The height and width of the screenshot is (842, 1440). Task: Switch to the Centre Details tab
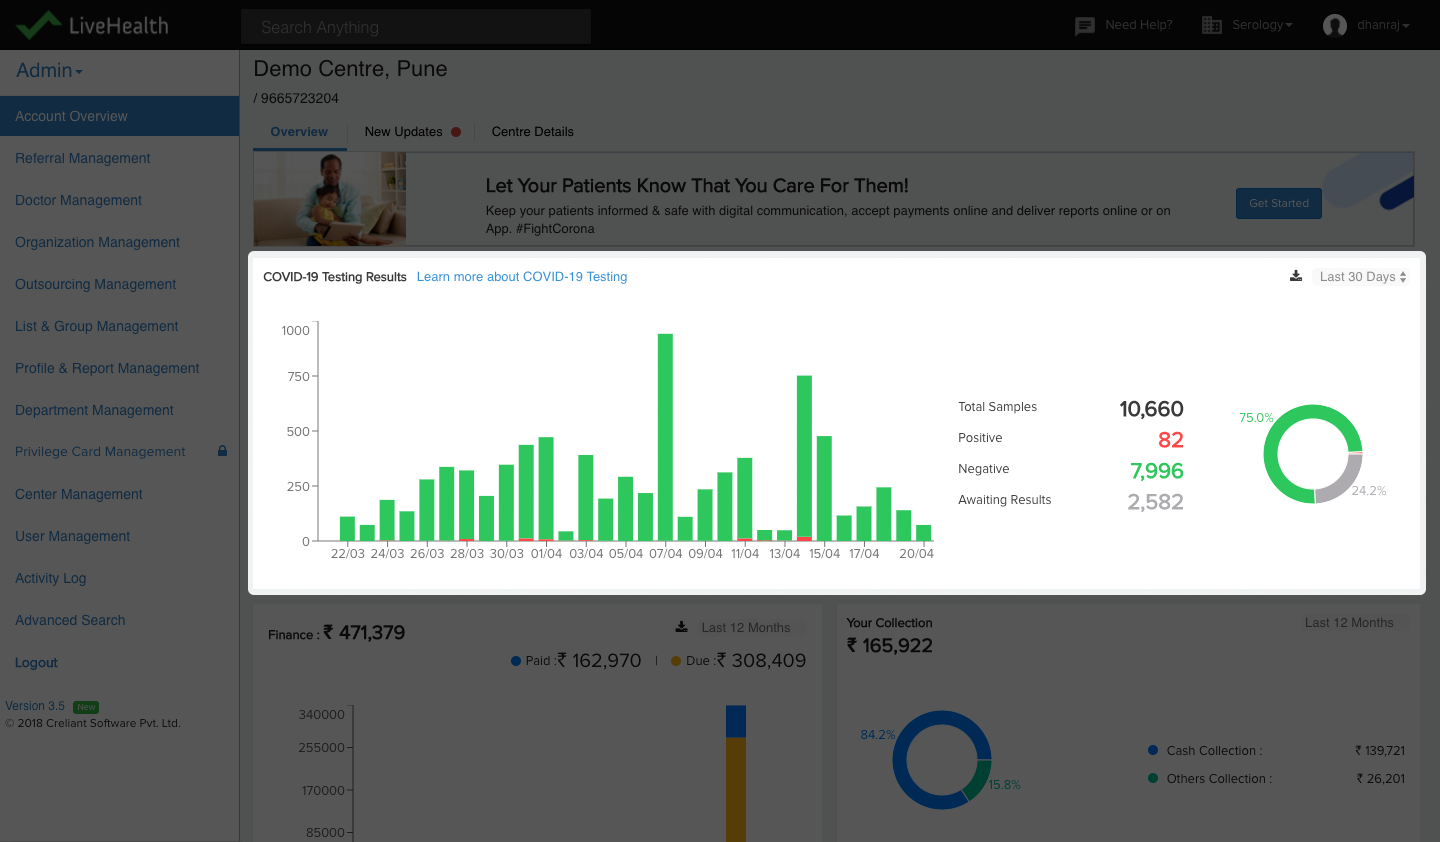coord(532,132)
